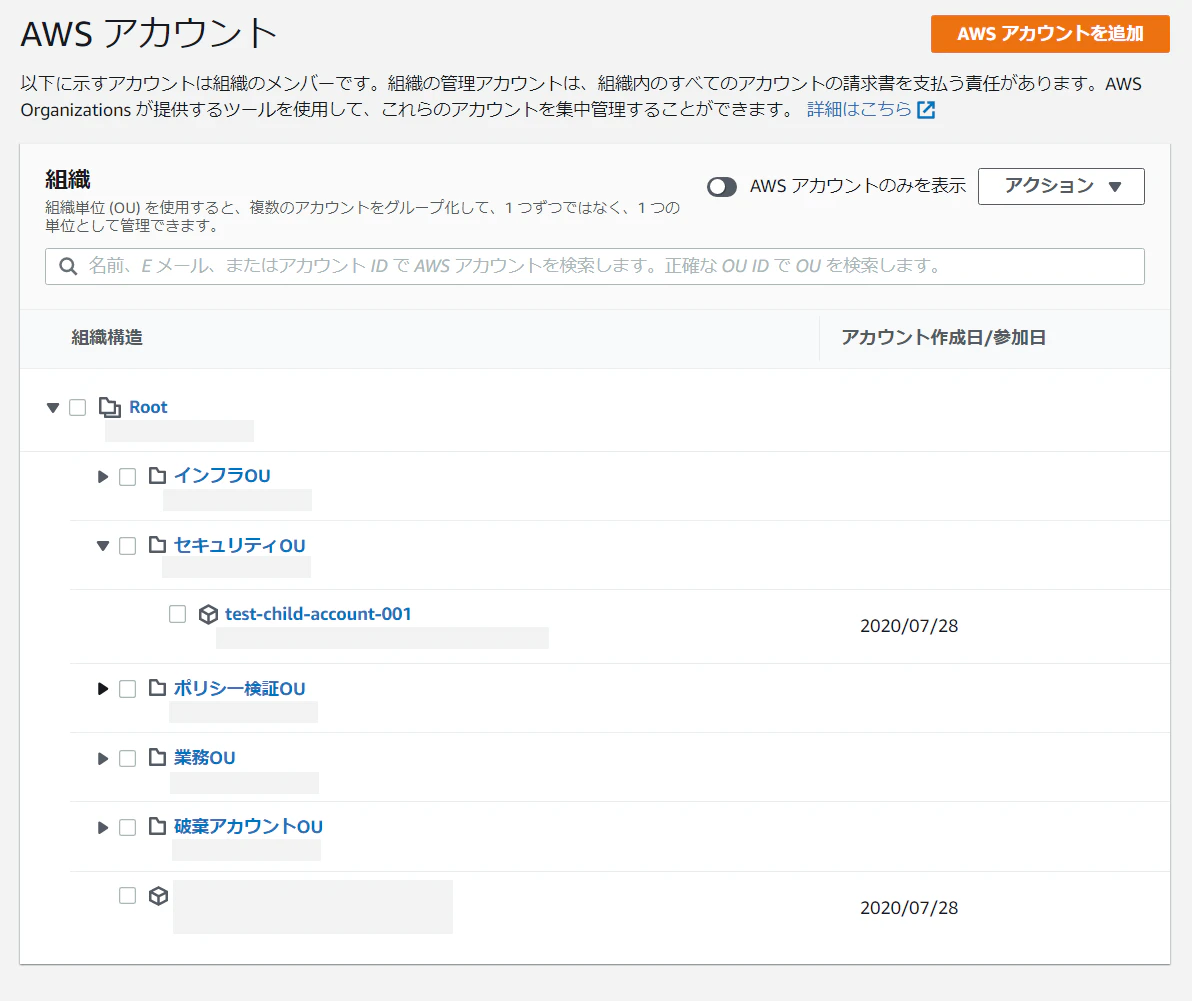Viewport: 1192px width, 1001px height.
Task: Click the search magnifier icon
Action: (x=68, y=266)
